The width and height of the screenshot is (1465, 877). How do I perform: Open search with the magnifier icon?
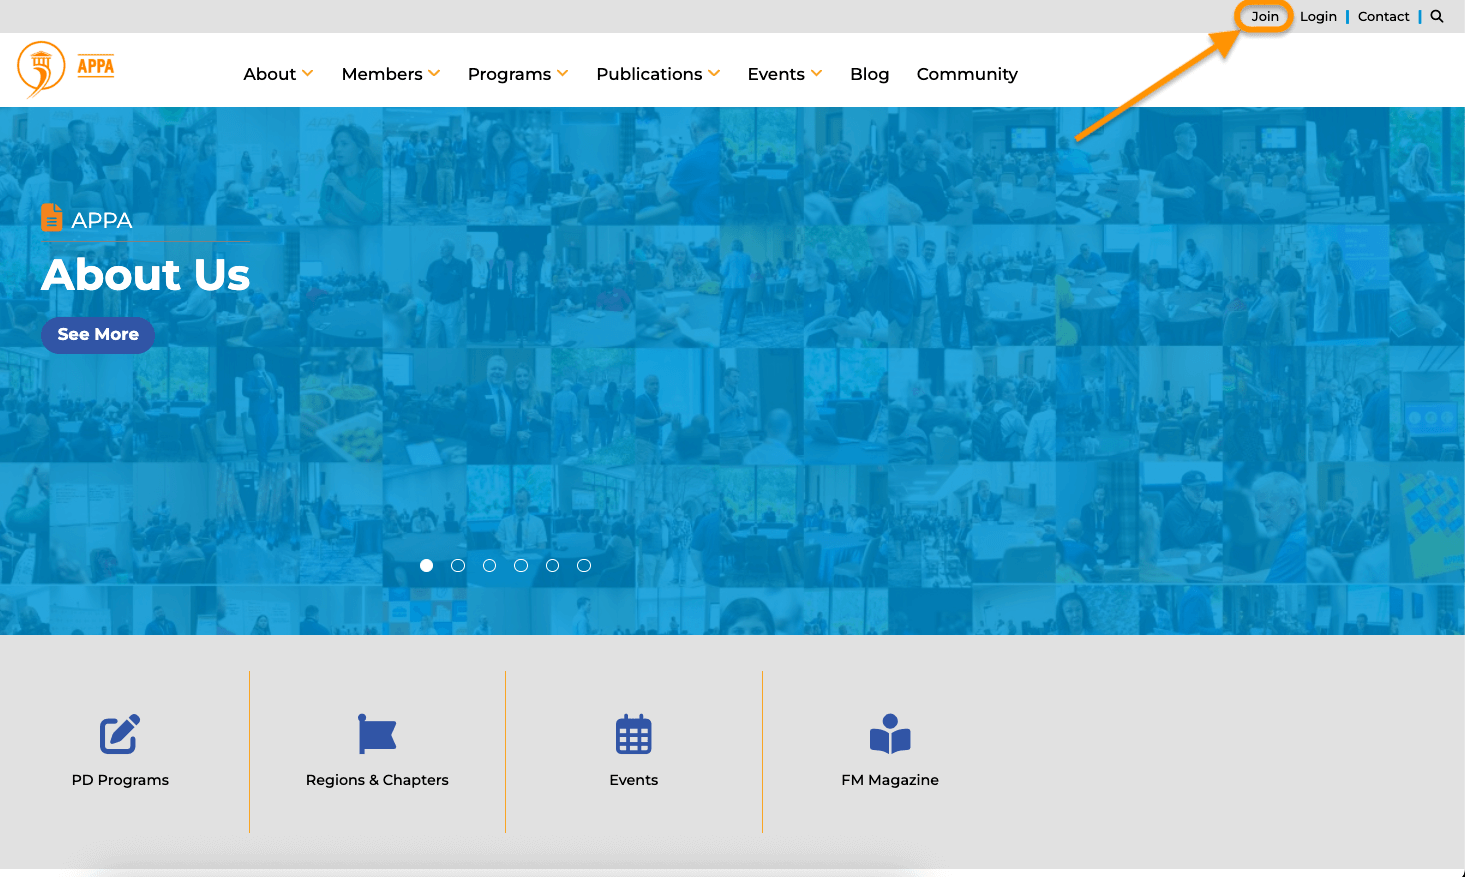pyautogui.click(x=1437, y=16)
